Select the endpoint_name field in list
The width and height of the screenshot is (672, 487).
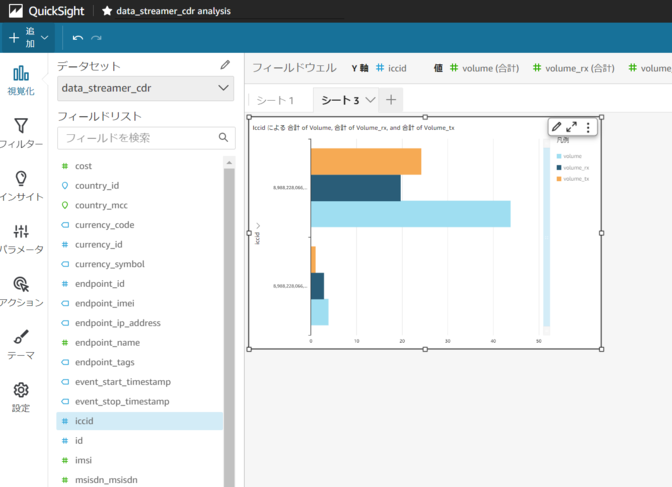point(107,343)
